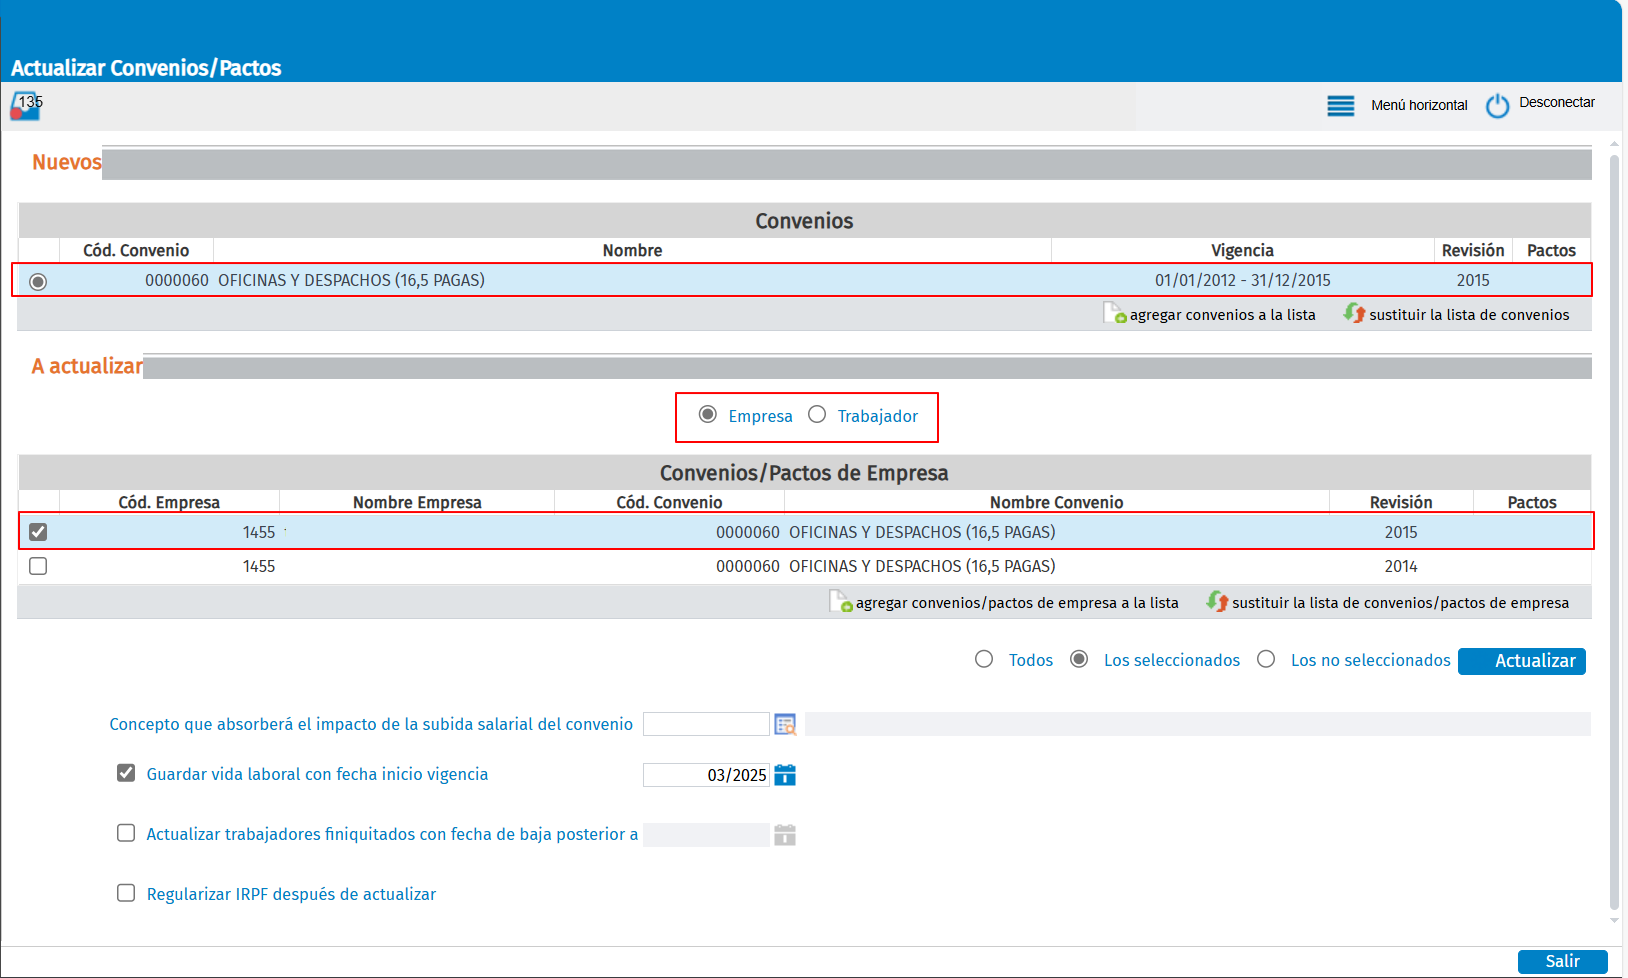Open the Menú horizontal hamburger icon
Viewport: 1628px width, 978px height.
pyautogui.click(x=1341, y=106)
